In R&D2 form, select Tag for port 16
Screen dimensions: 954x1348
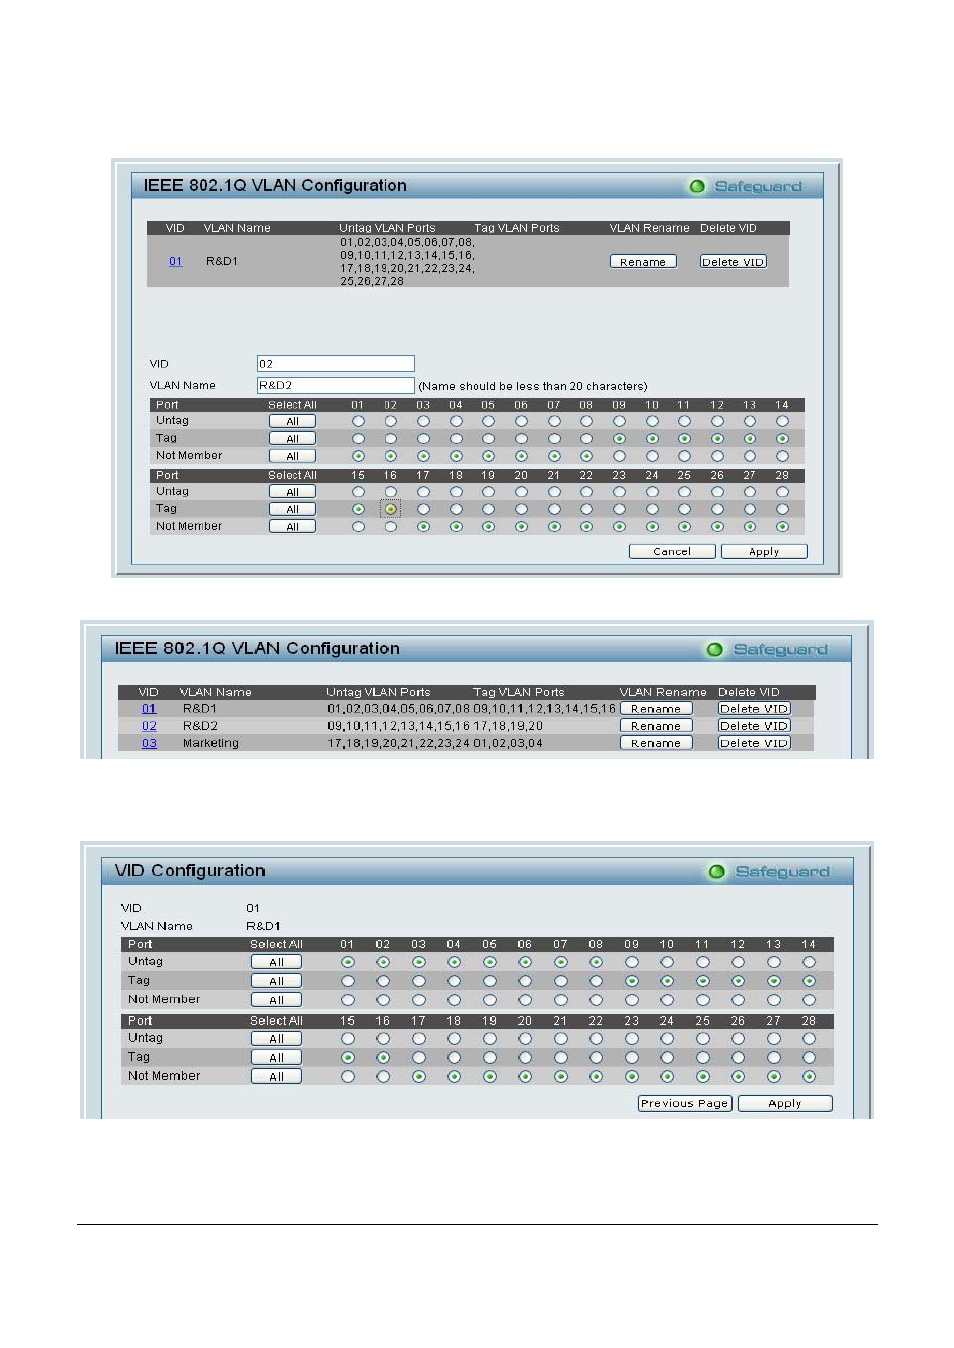[391, 509]
